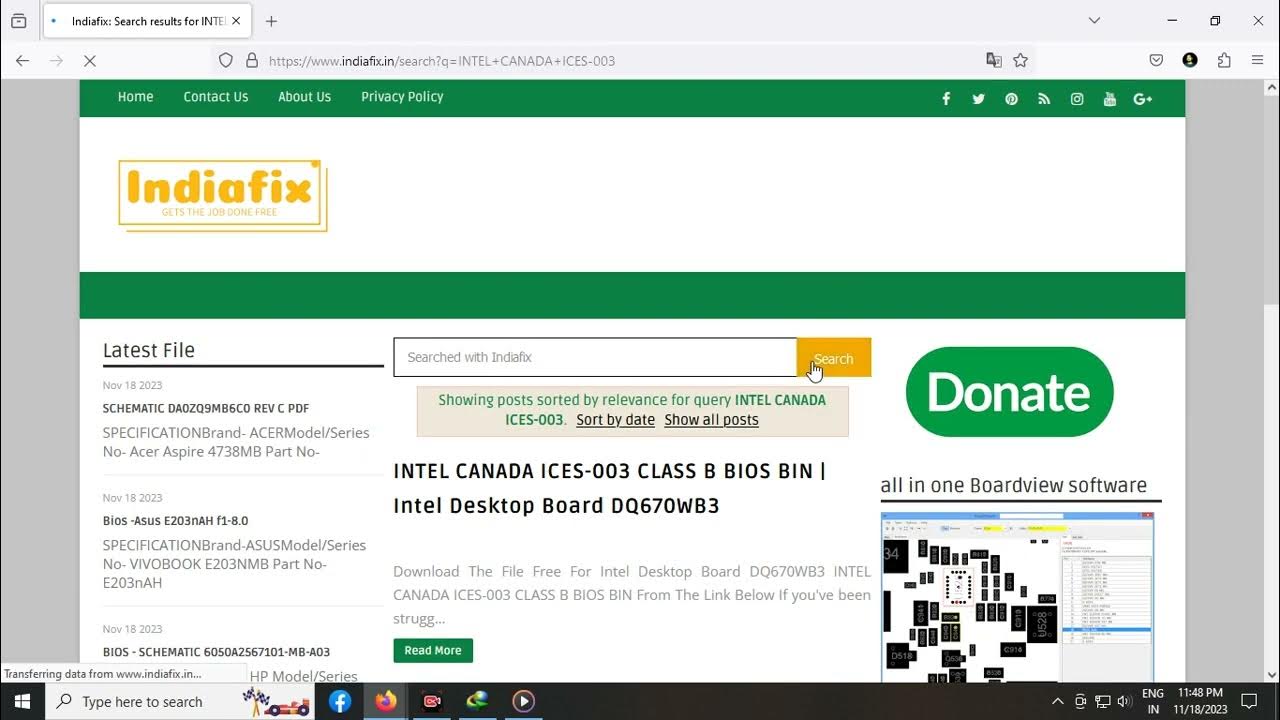Click the Sort by date link
The height and width of the screenshot is (720, 1280).
(615, 420)
